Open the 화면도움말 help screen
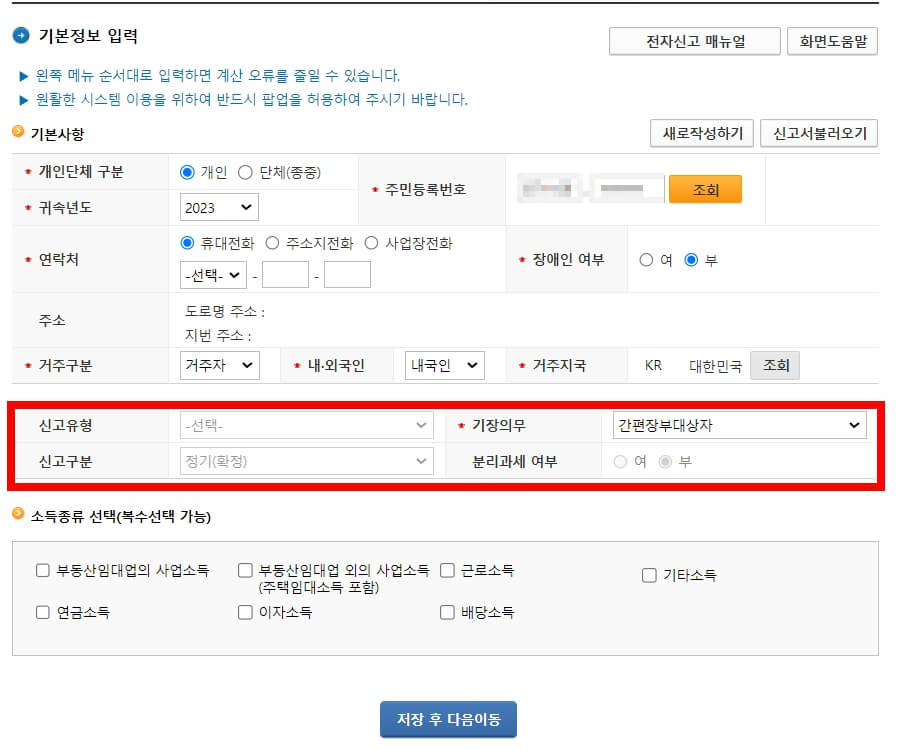Viewport: 924px width, 750px height. [x=832, y=42]
